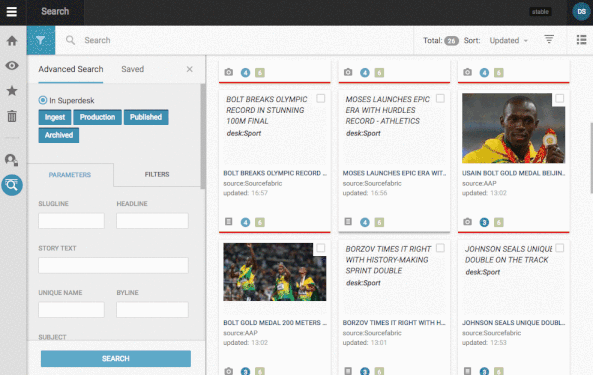Image resolution: width=593 pixels, height=375 pixels.
Task: Click text type icon on Borzov Times It Right card
Action: [348, 371]
